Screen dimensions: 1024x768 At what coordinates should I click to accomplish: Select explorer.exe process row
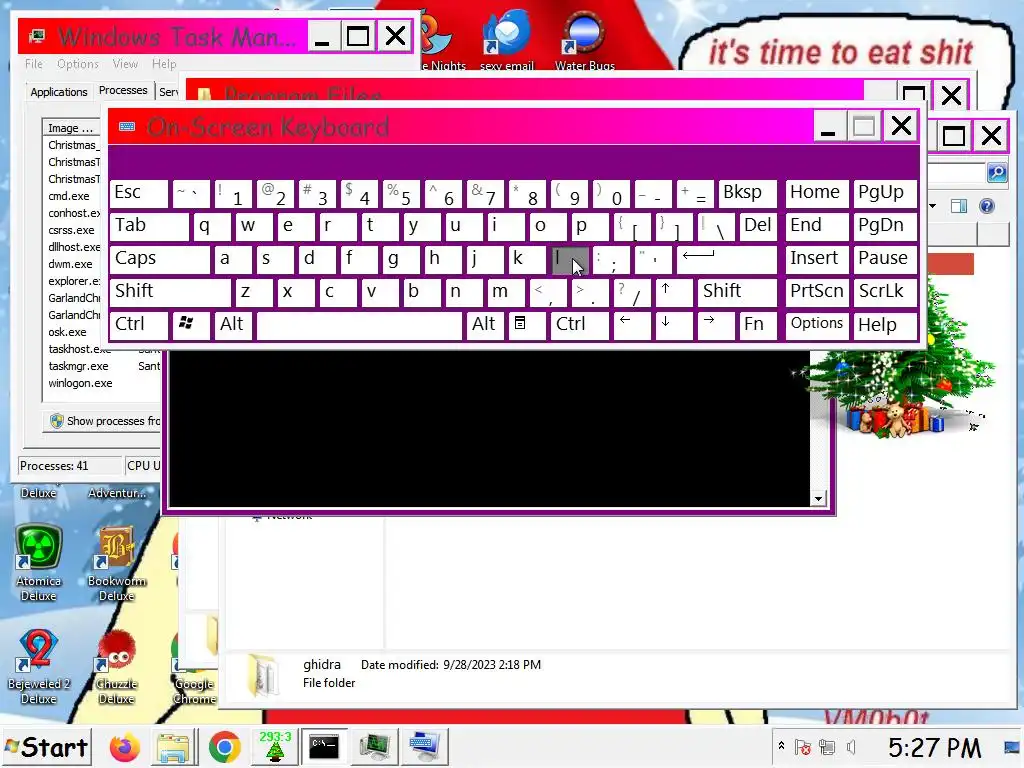74,281
